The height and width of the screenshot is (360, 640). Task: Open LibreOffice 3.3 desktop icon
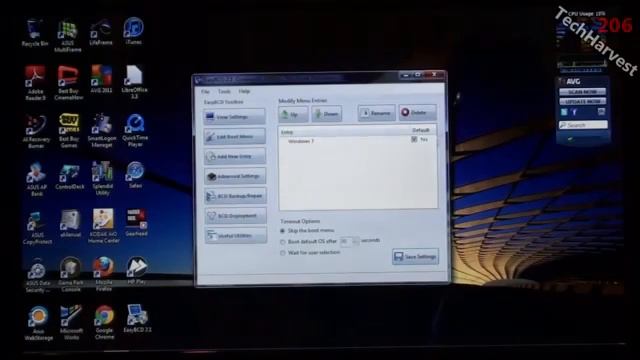[x=134, y=82]
